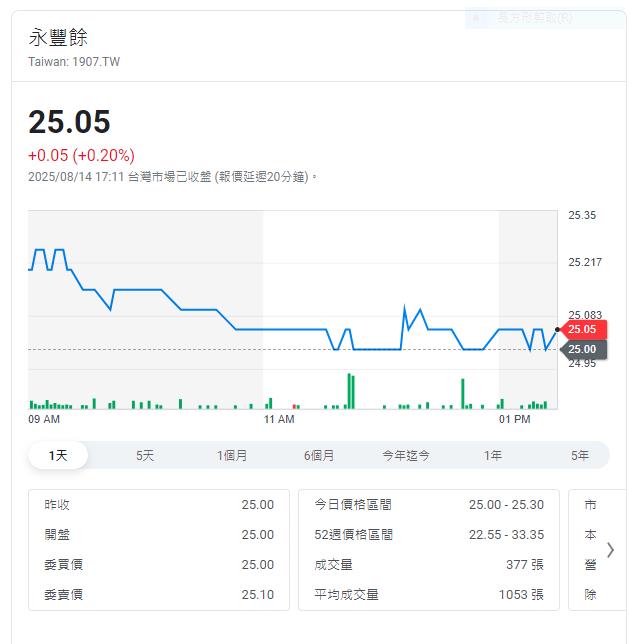Click the 25.00 - 25.30 day range value
Viewport: 643px width, 644px height.
click(x=506, y=504)
